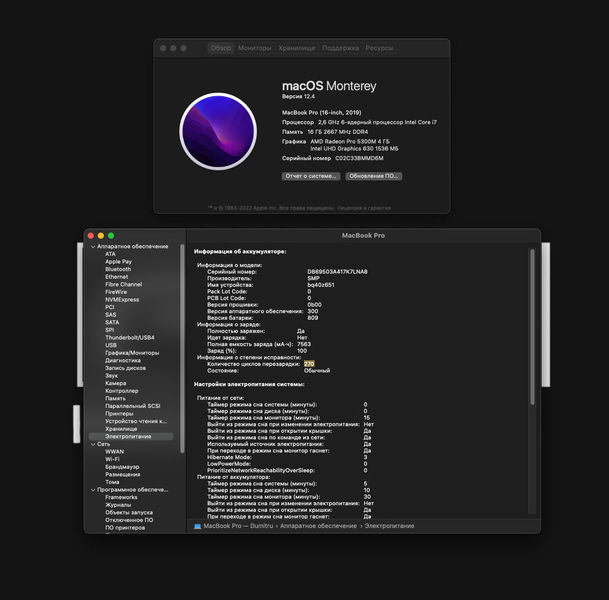Select Журналы in the sidebar
Image resolution: width=609 pixels, height=600 pixels.
(118, 505)
